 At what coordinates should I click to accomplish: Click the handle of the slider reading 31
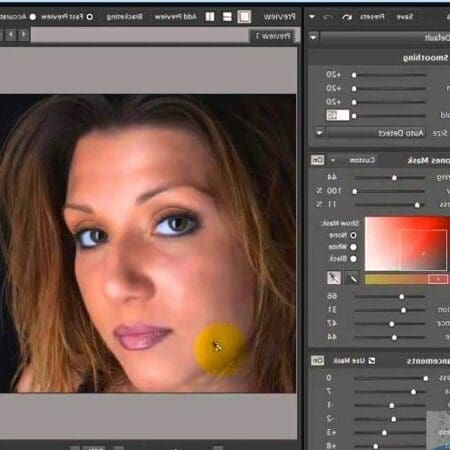(403, 310)
